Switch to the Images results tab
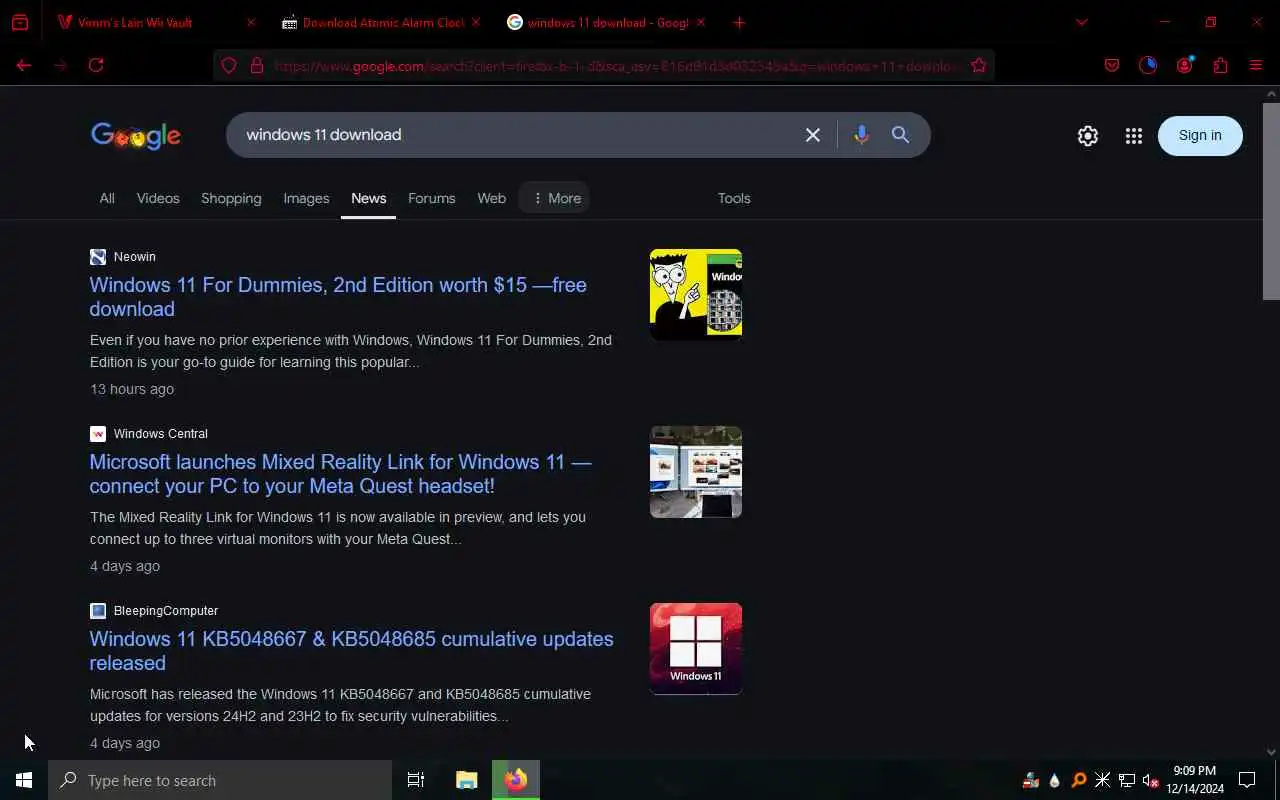The width and height of the screenshot is (1280, 800). tap(306, 198)
